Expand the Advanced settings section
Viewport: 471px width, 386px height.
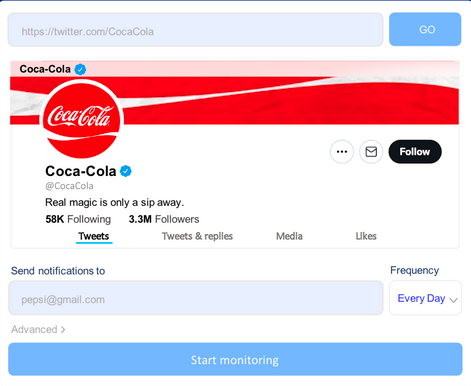point(38,330)
